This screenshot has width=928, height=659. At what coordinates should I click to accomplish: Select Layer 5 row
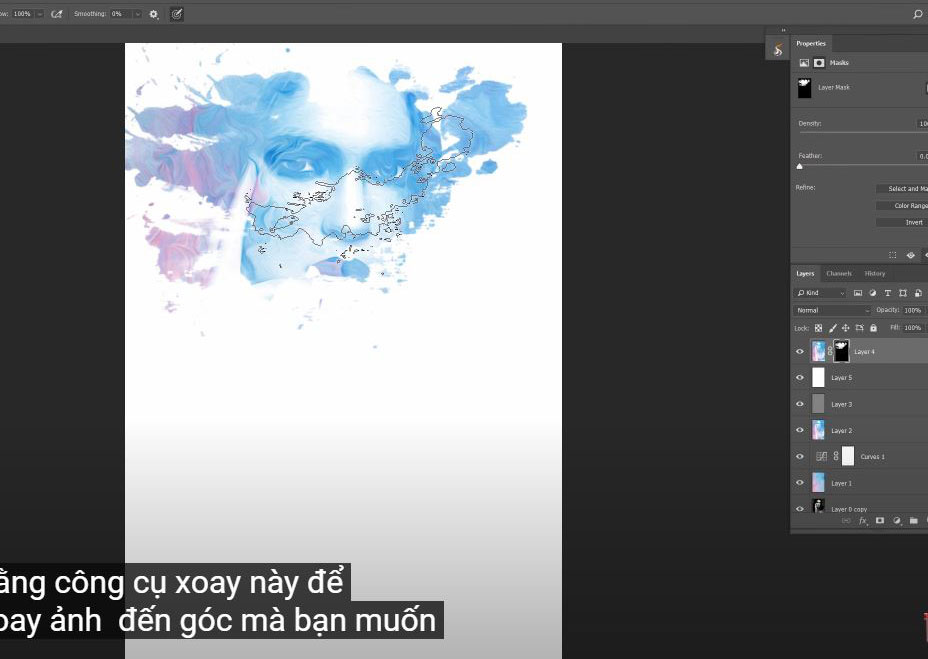[x=859, y=378]
